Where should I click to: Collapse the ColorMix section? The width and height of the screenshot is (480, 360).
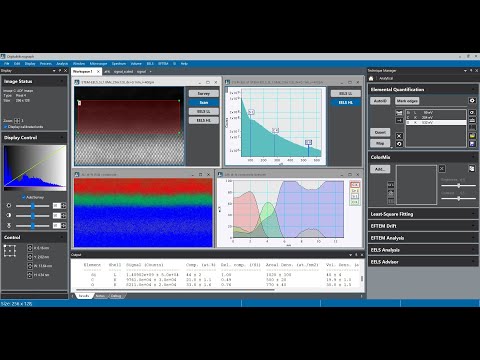pyautogui.click(x=473, y=157)
